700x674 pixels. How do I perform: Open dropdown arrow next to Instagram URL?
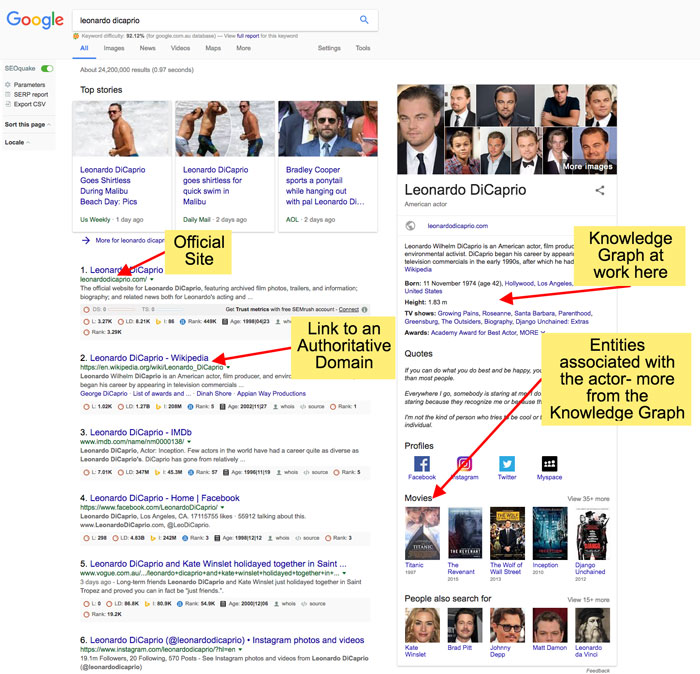pos(240,649)
